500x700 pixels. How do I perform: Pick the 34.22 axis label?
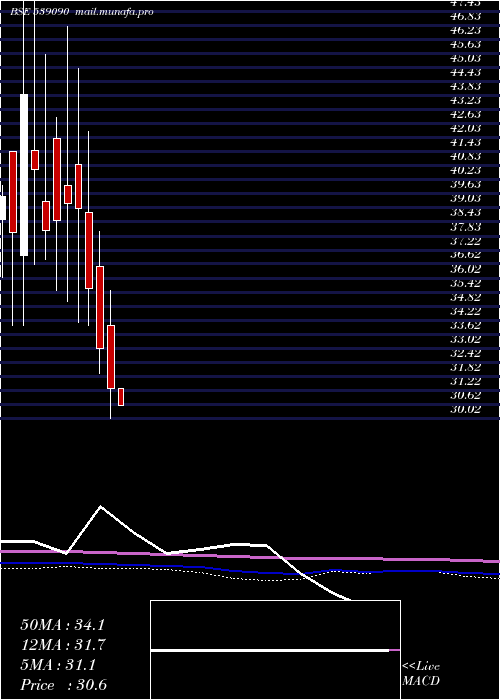(x=466, y=311)
